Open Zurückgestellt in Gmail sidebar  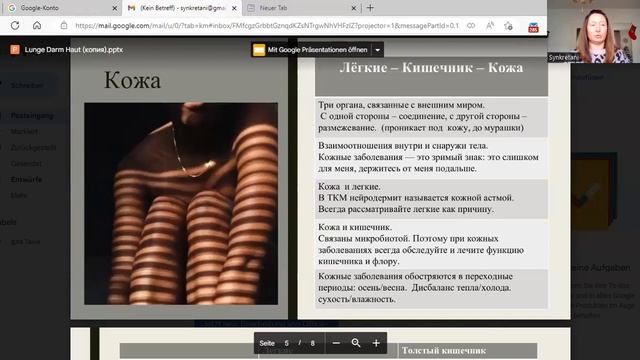pos(33,147)
